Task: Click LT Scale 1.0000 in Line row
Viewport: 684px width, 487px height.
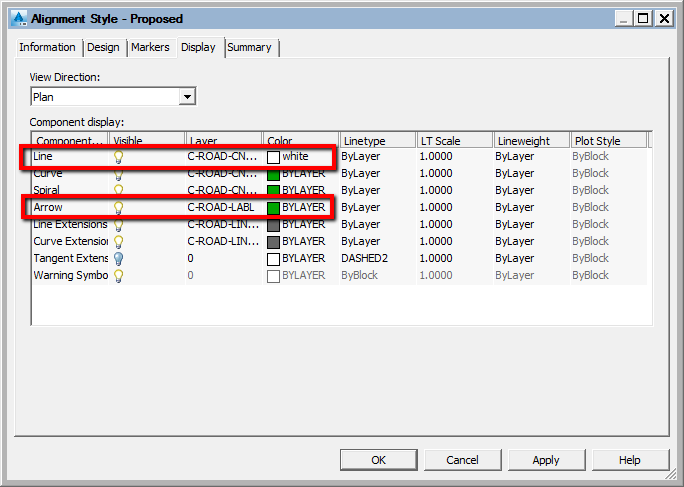Action: coord(436,156)
